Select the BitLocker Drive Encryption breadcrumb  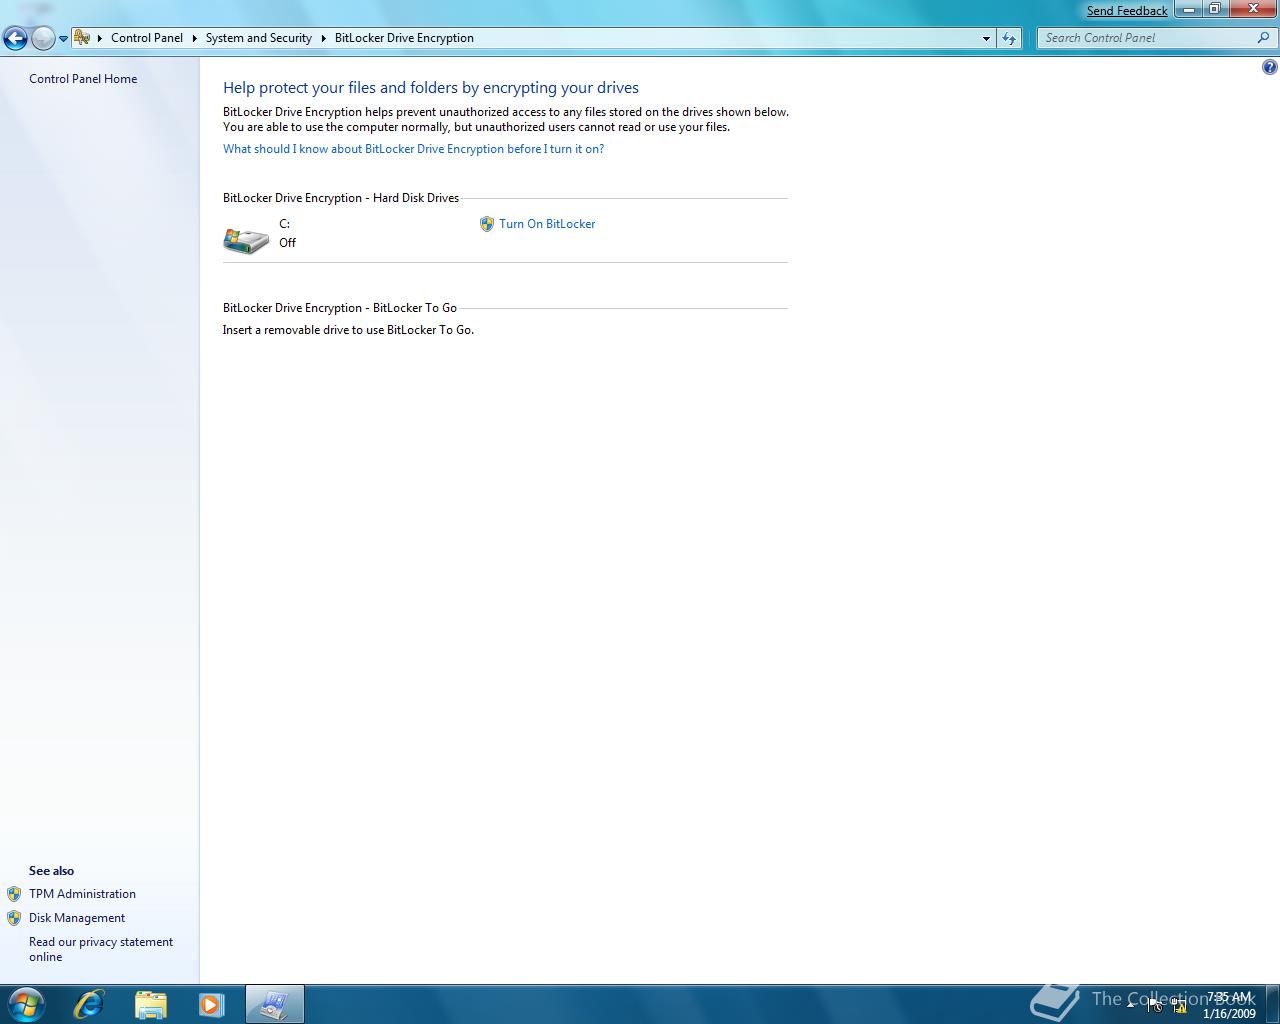tap(404, 38)
